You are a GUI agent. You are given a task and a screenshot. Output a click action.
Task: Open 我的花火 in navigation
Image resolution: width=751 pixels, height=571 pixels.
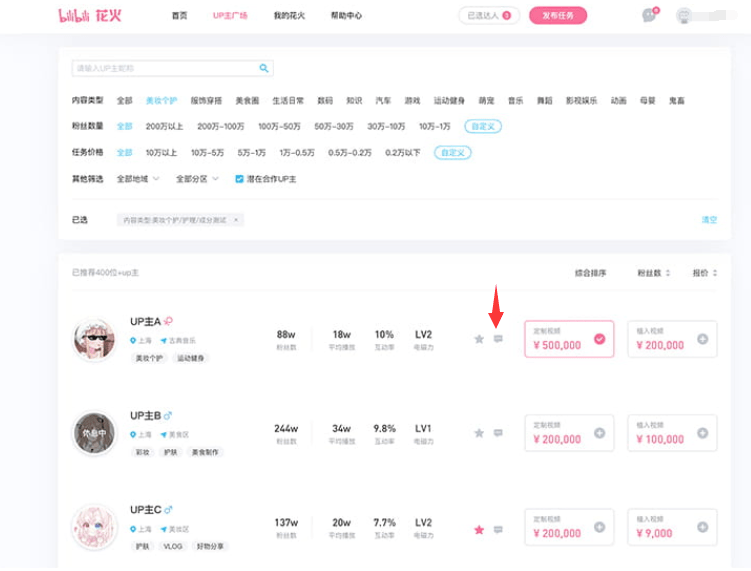289,16
